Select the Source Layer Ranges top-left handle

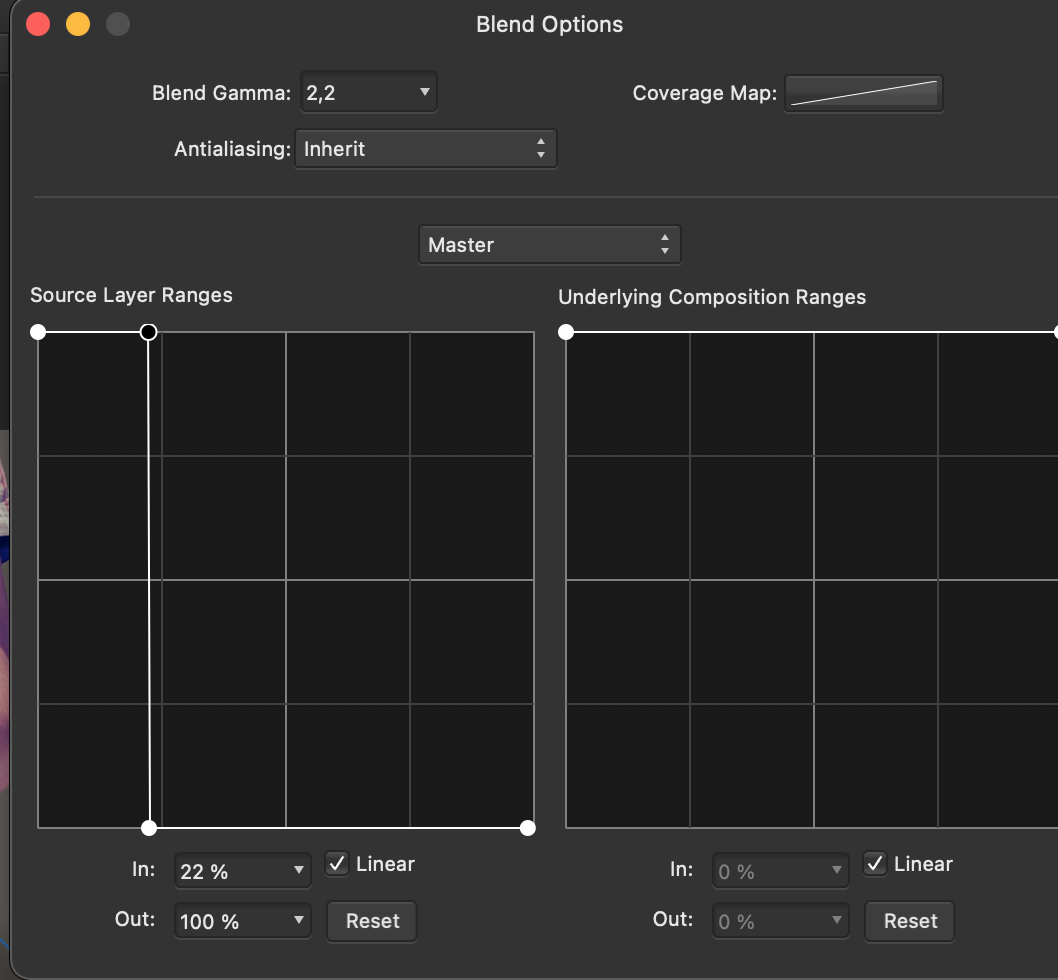click(x=38, y=331)
